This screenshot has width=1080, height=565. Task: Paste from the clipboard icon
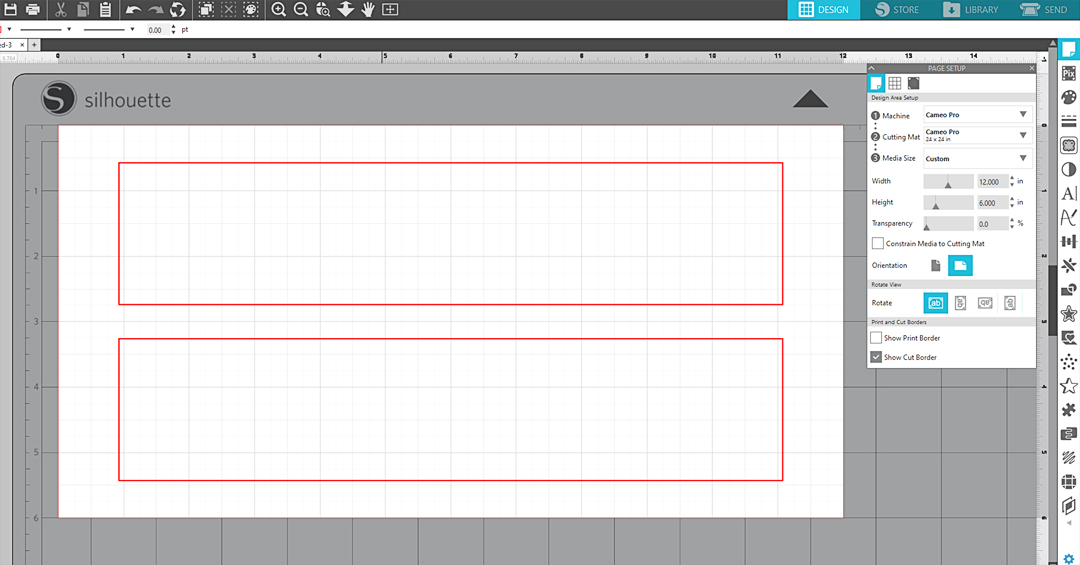105,10
